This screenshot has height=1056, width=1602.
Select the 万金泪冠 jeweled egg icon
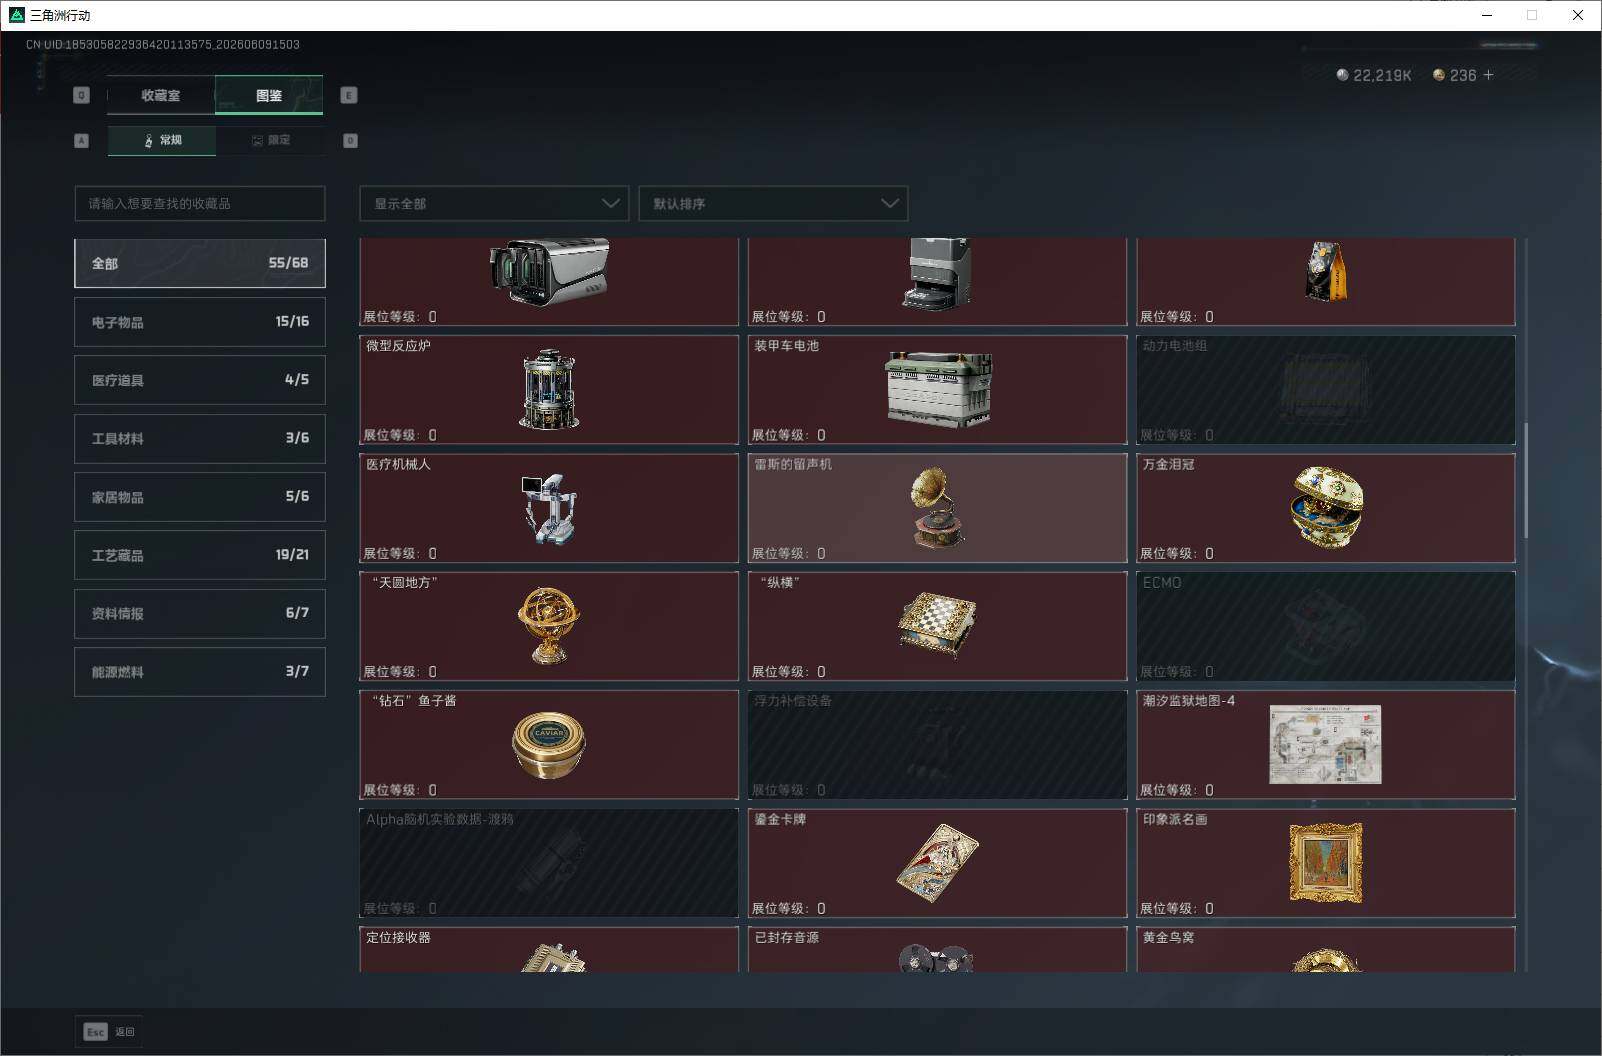click(1327, 507)
